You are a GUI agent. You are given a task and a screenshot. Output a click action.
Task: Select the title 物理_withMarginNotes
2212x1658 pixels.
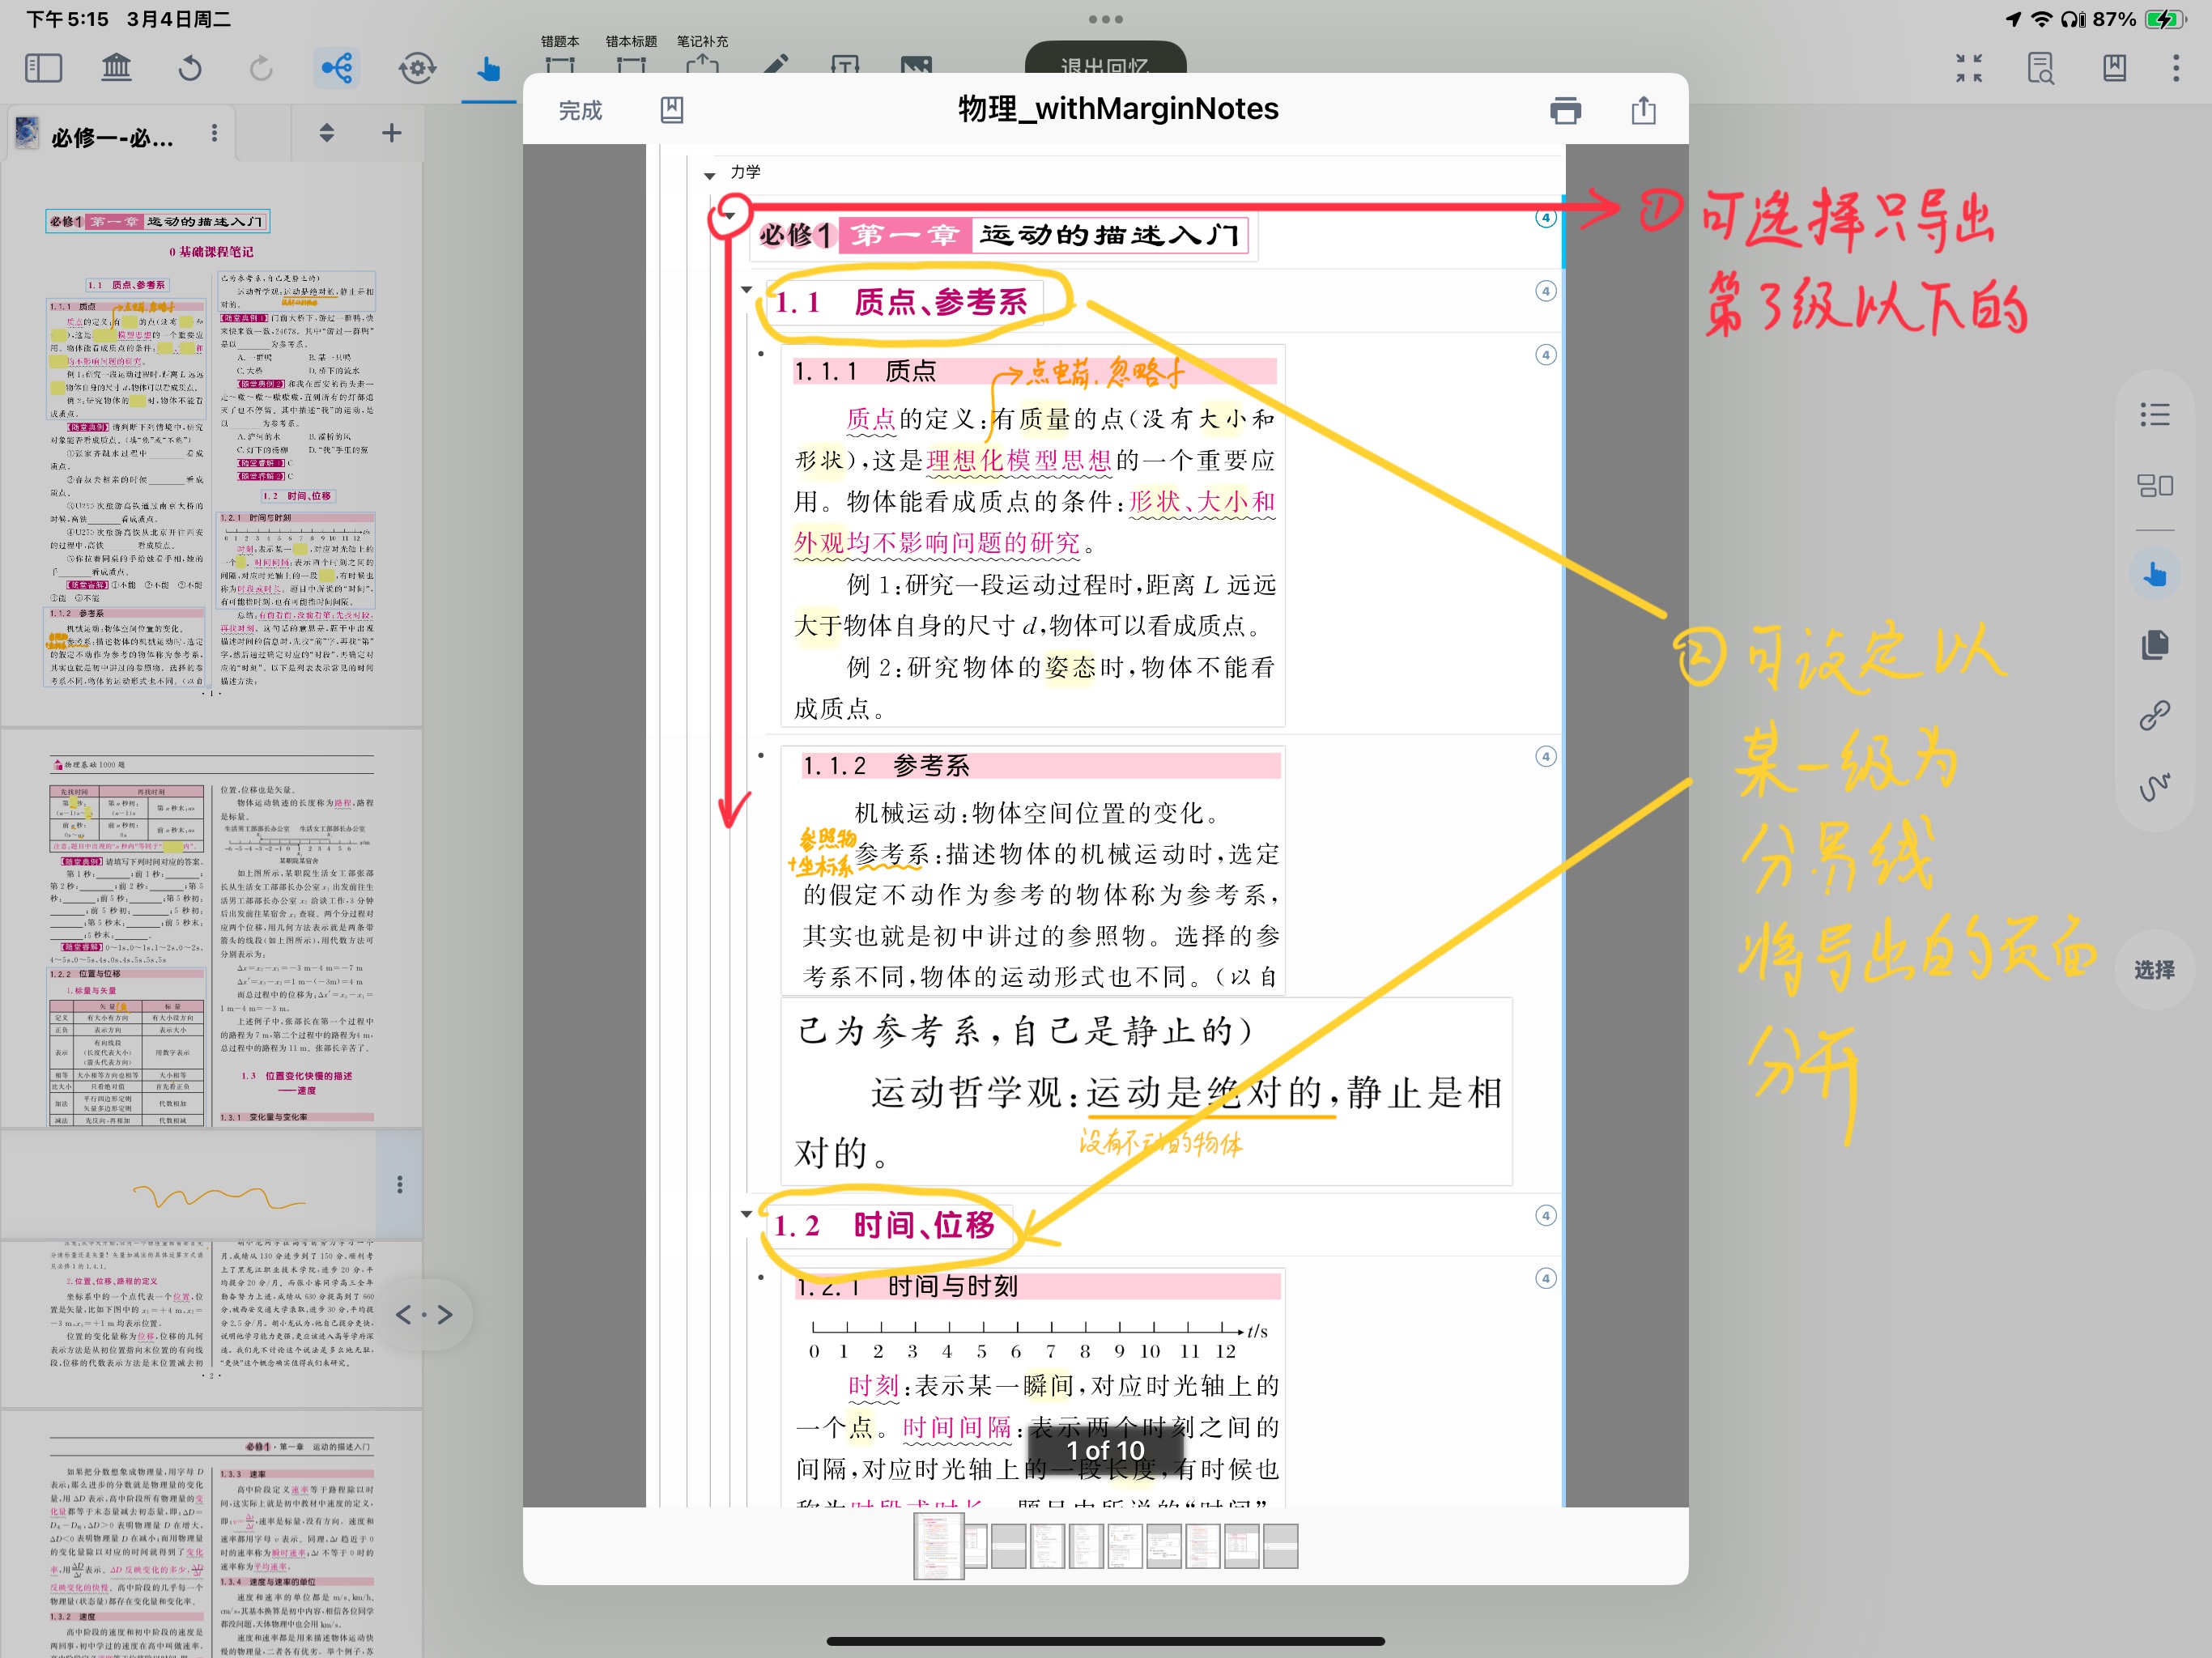pos(1118,108)
